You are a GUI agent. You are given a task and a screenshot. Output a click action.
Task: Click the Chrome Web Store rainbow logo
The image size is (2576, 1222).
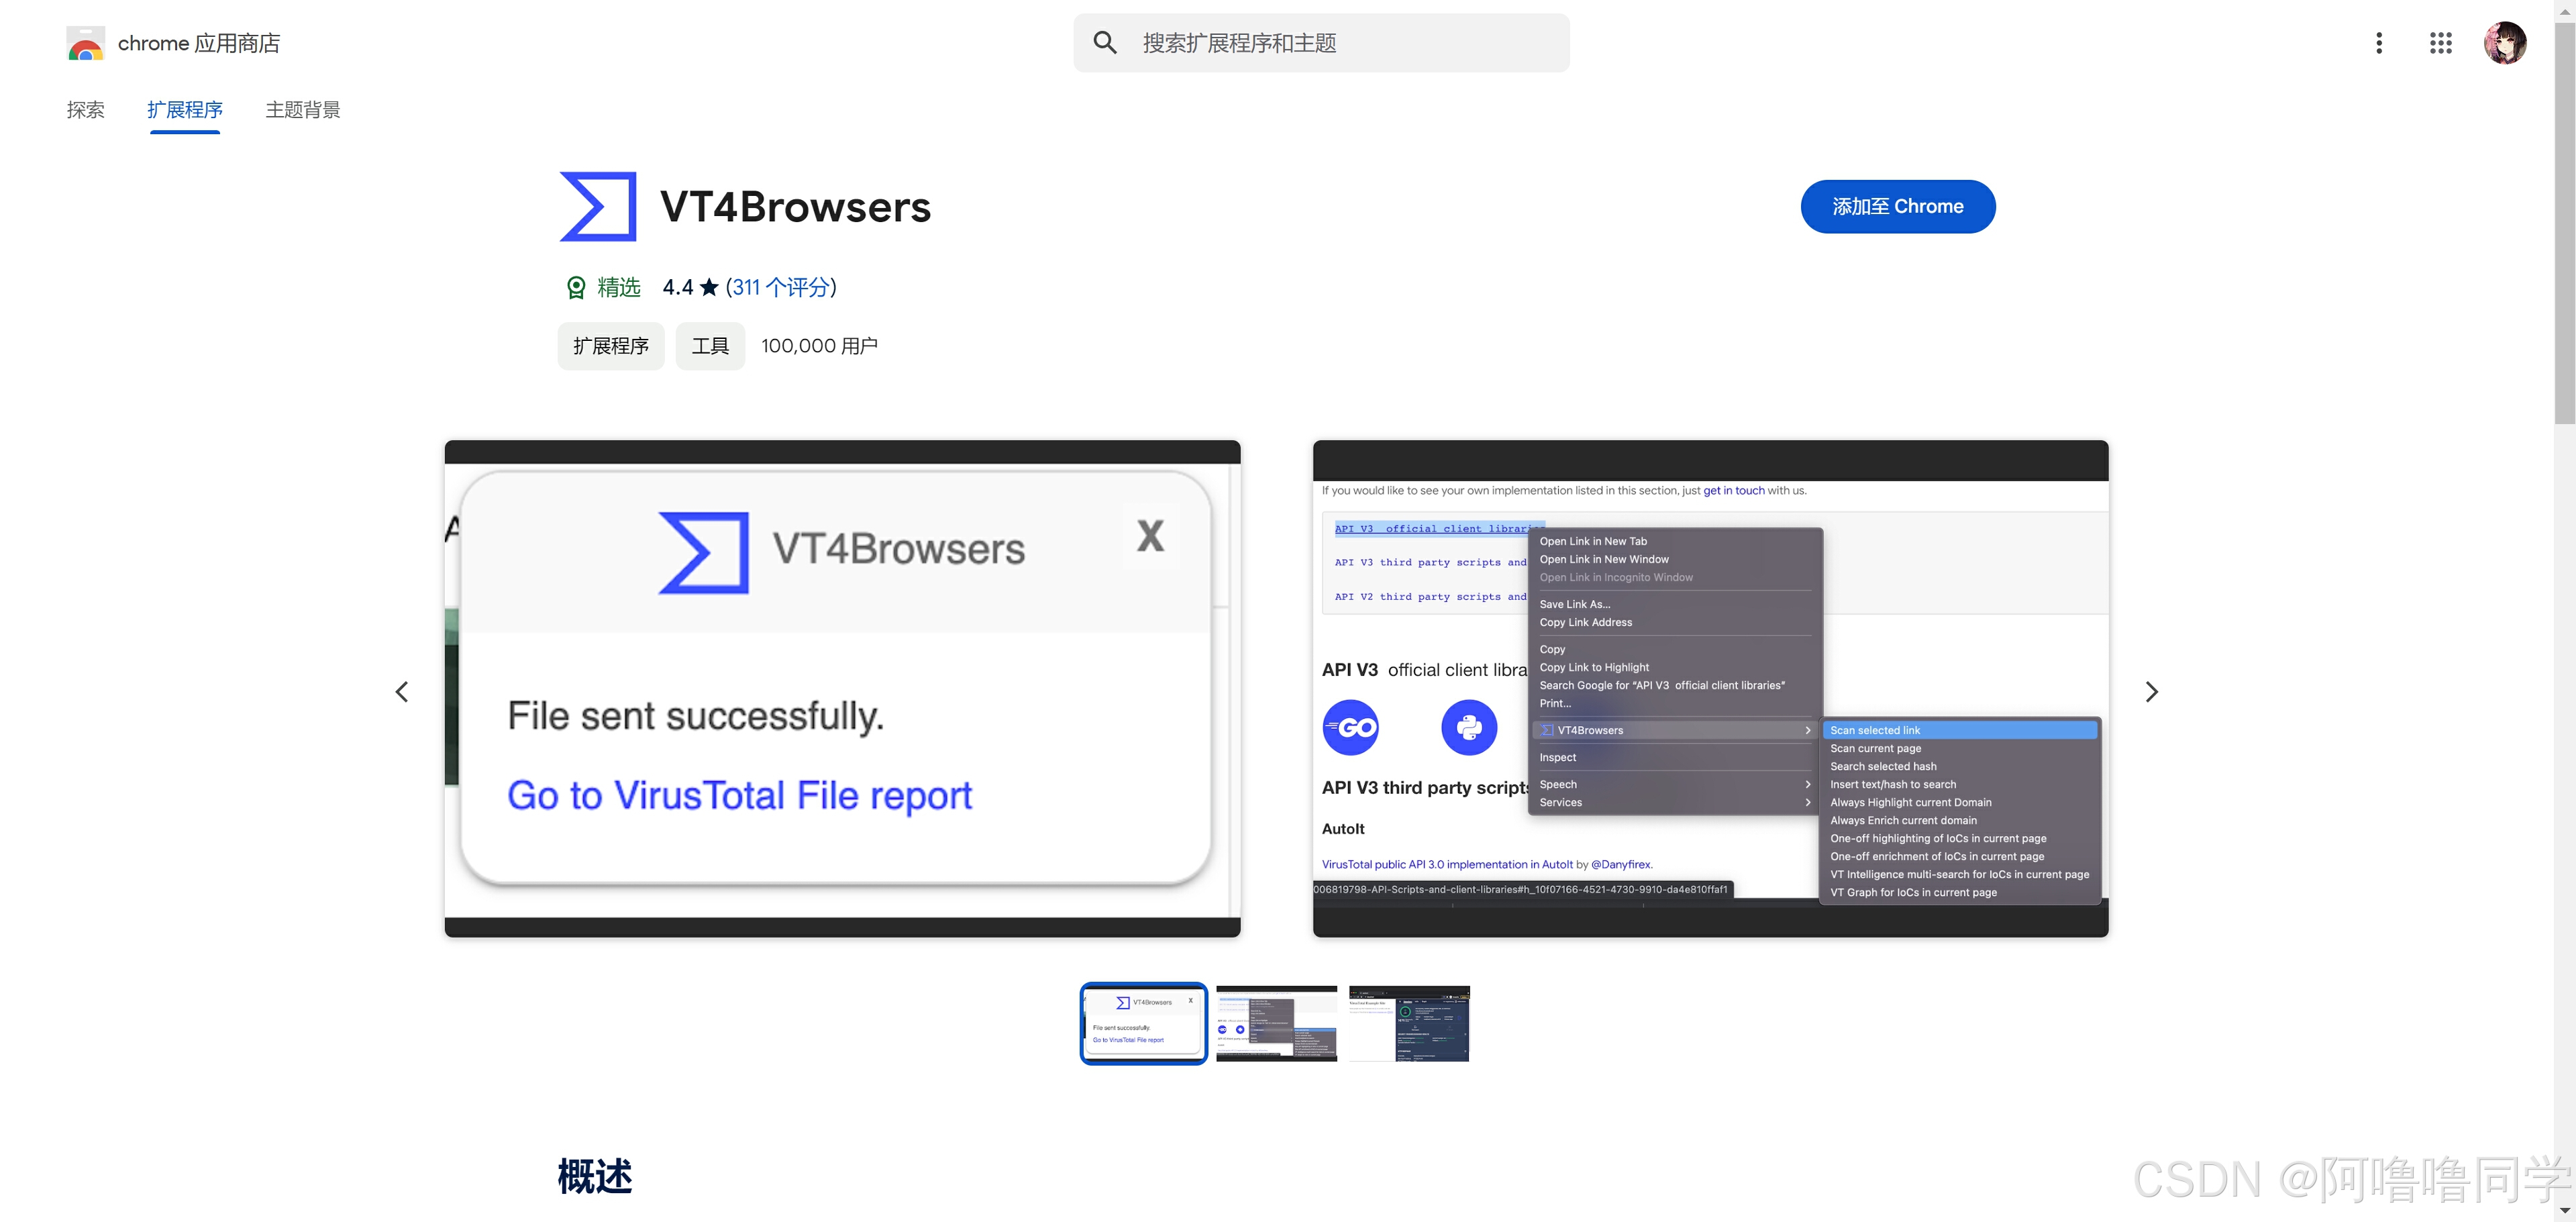click(85, 43)
